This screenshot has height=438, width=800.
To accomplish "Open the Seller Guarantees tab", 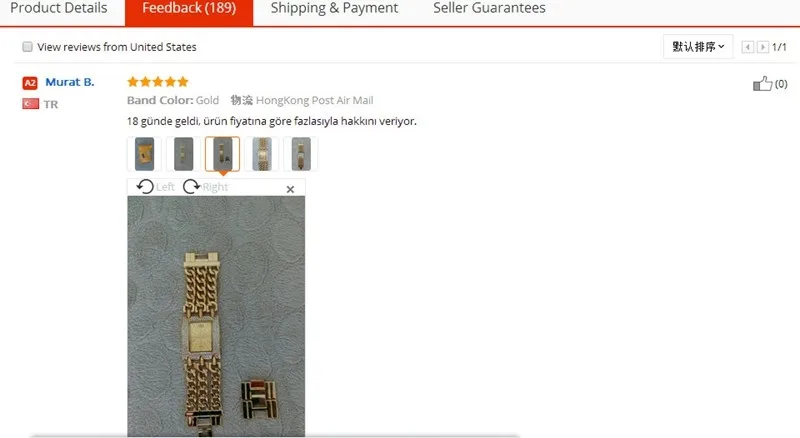I will (489, 8).
